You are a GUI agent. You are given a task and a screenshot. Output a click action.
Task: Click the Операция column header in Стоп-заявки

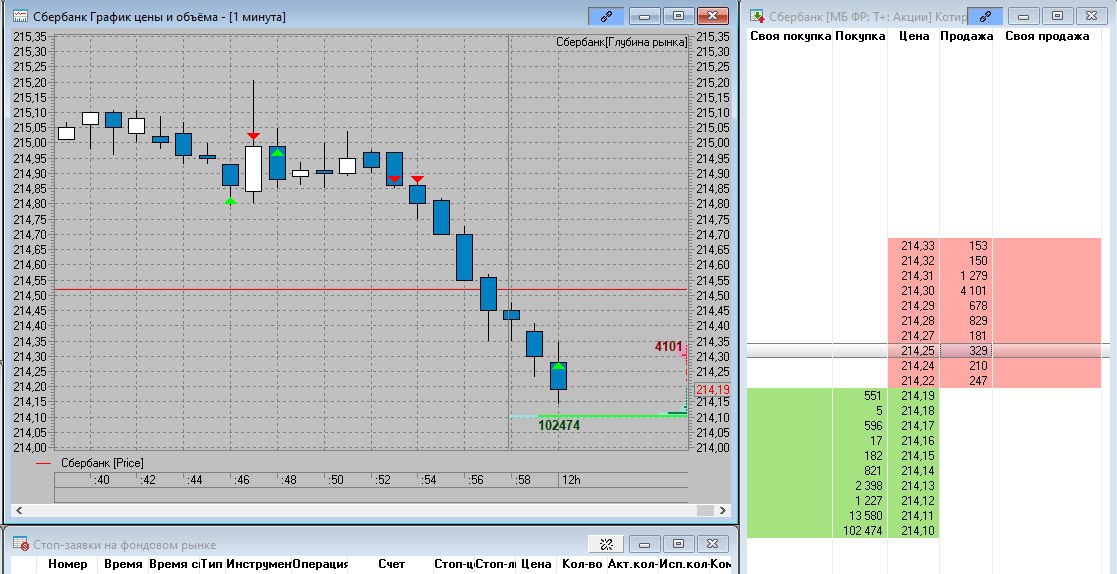321,564
